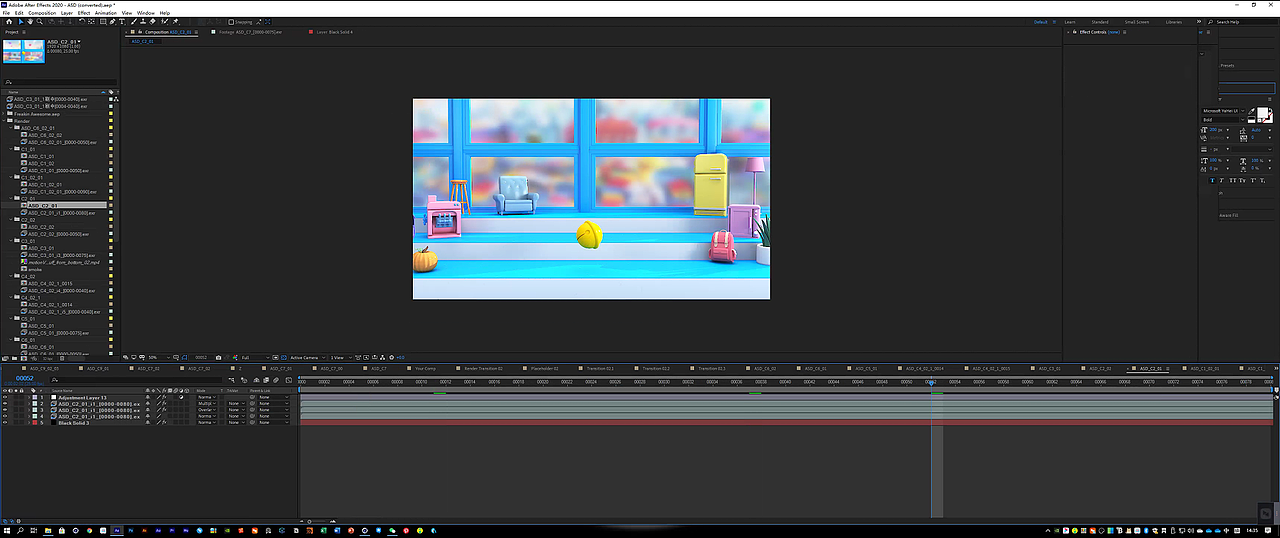Open the Layer Black Solid 4 viewer tab
Screen dimensions: 1280x538
[334, 32]
